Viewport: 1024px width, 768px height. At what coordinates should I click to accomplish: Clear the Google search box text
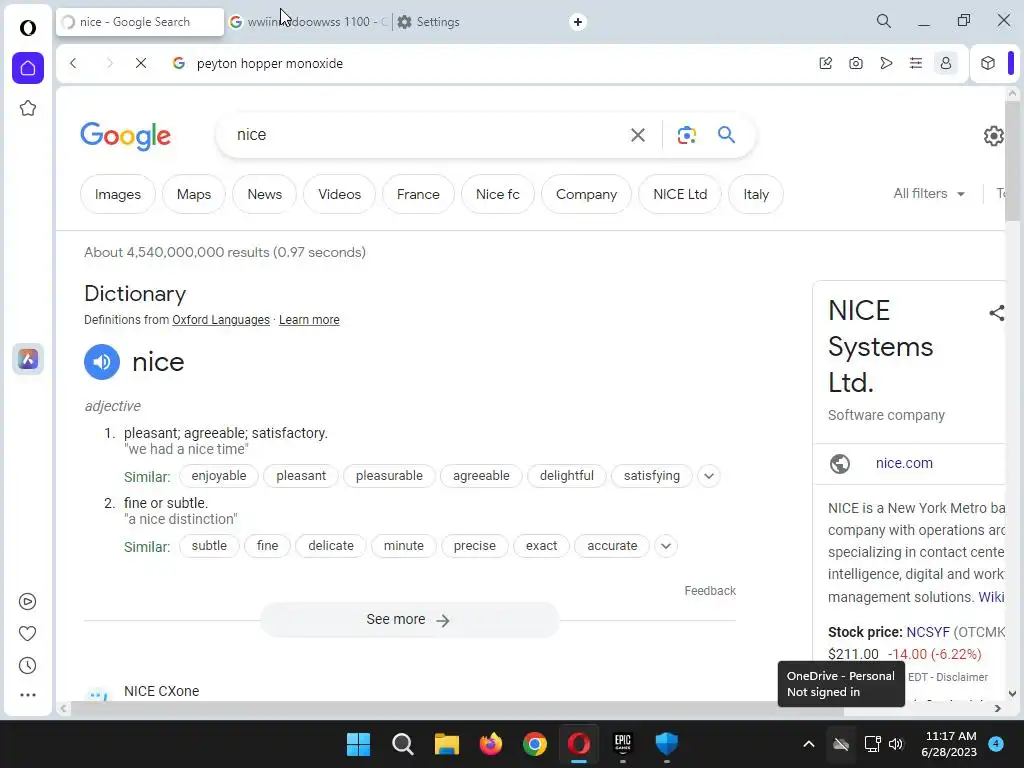coord(638,135)
